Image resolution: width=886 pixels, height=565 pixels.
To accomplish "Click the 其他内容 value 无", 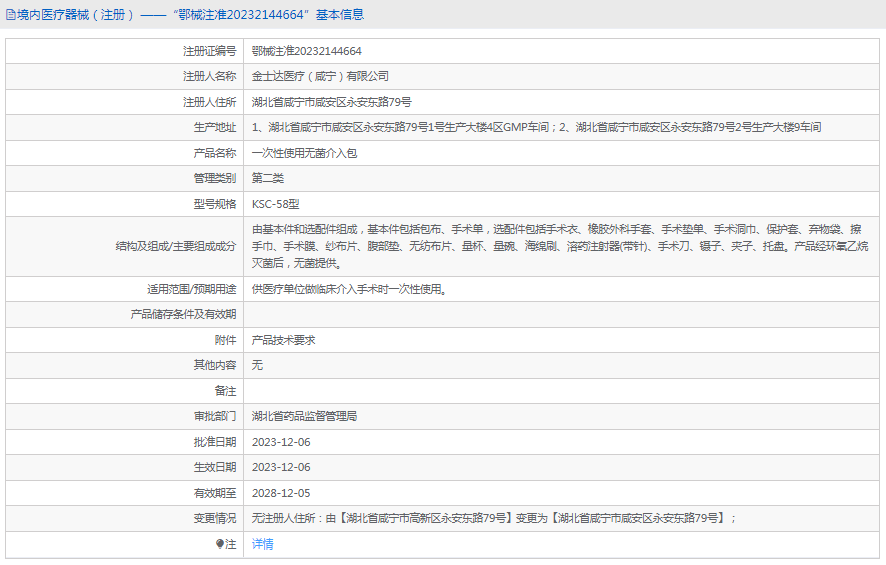I will tap(257, 365).
